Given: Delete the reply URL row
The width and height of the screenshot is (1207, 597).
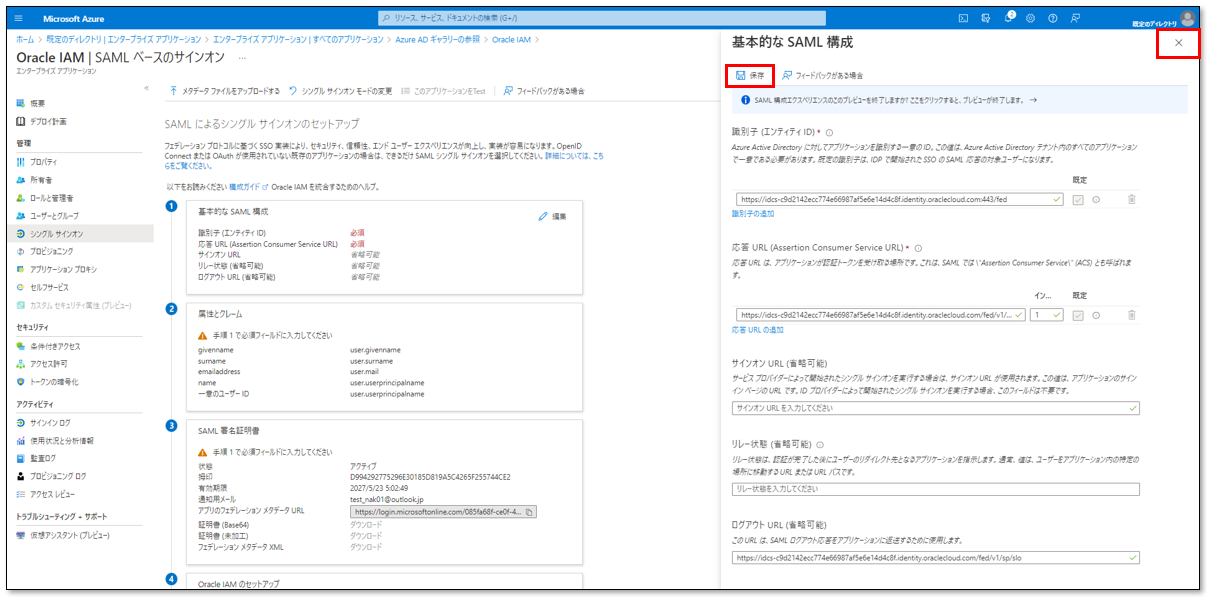Looking at the screenshot, I should tap(1131, 315).
